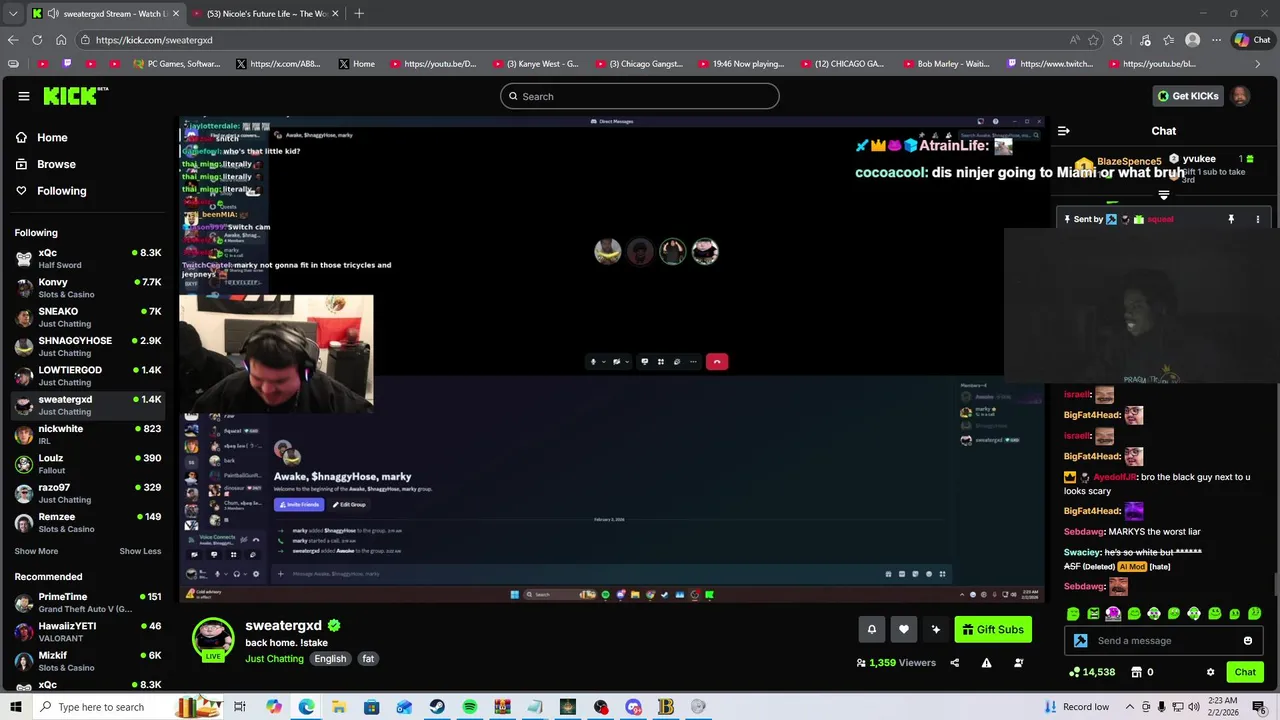The height and width of the screenshot is (720, 1280).
Task: Open the user profile avatar menu
Action: click(x=1240, y=96)
